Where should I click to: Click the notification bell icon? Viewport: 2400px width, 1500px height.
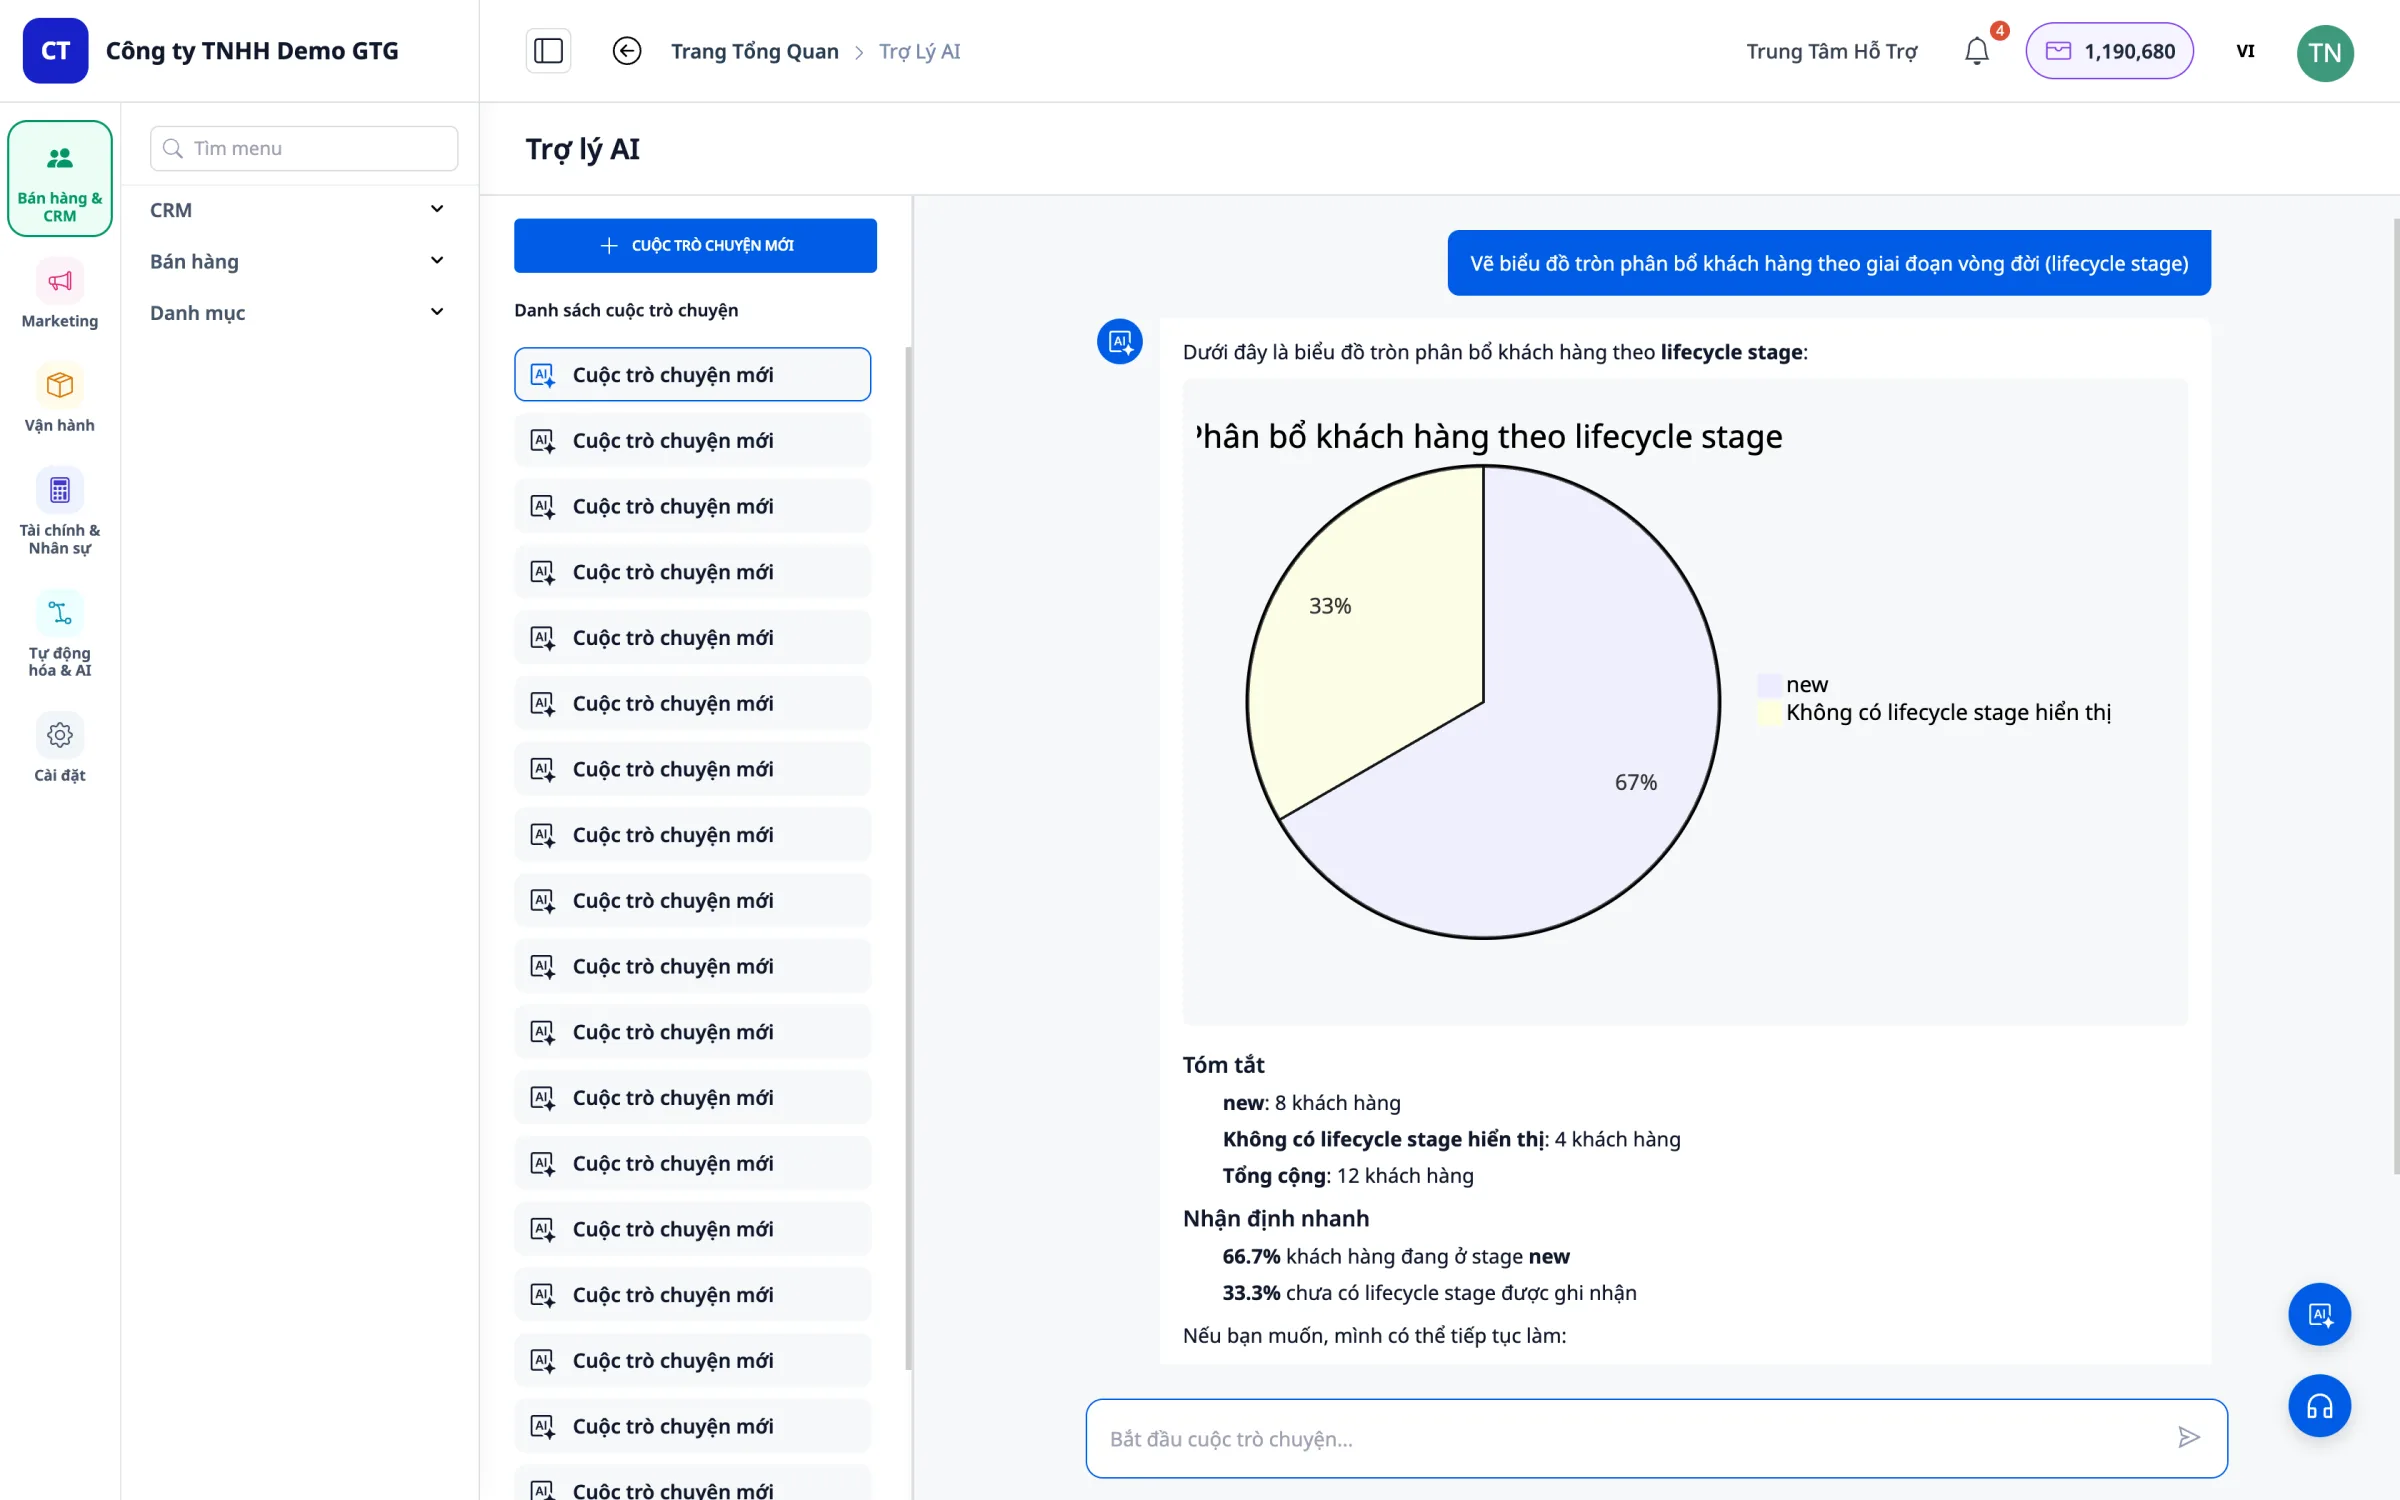(x=1976, y=51)
